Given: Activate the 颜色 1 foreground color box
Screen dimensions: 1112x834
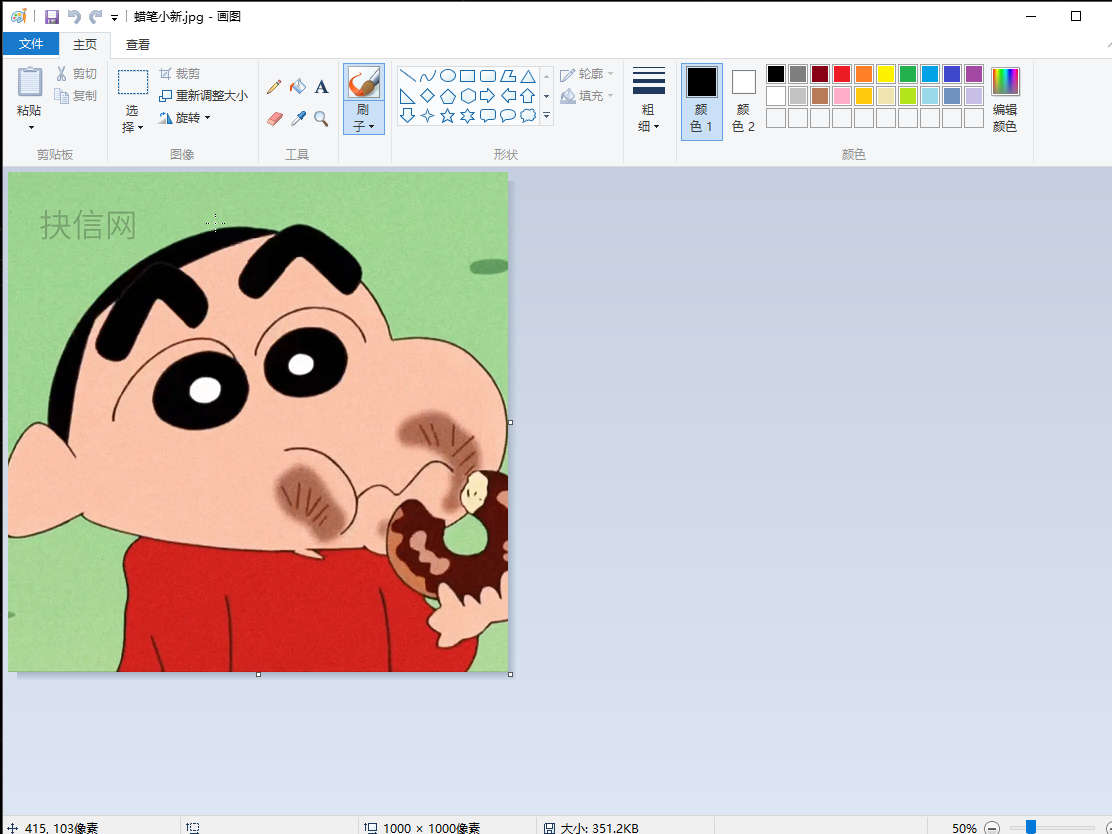Looking at the screenshot, I should pyautogui.click(x=702, y=101).
